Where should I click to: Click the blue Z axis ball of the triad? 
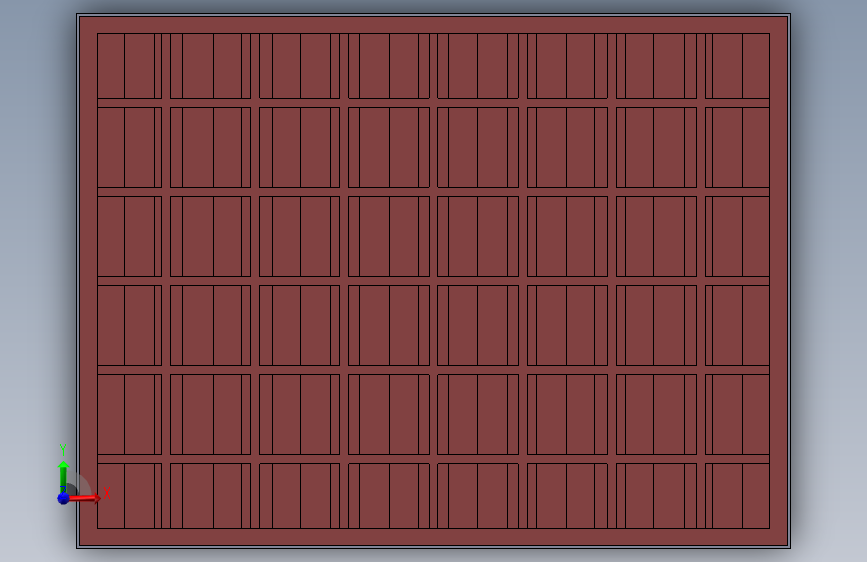[63, 498]
